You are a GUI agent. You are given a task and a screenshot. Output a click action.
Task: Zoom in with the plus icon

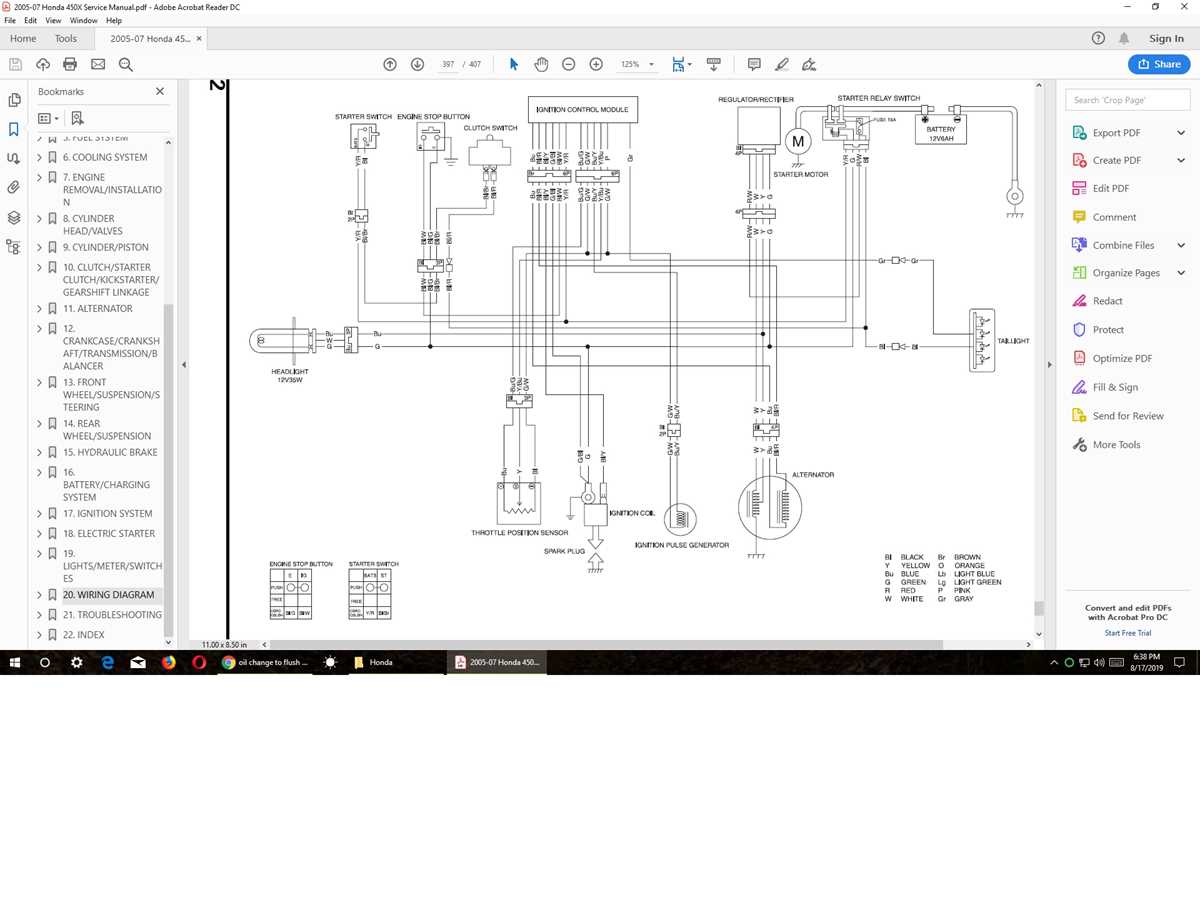[x=596, y=64]
